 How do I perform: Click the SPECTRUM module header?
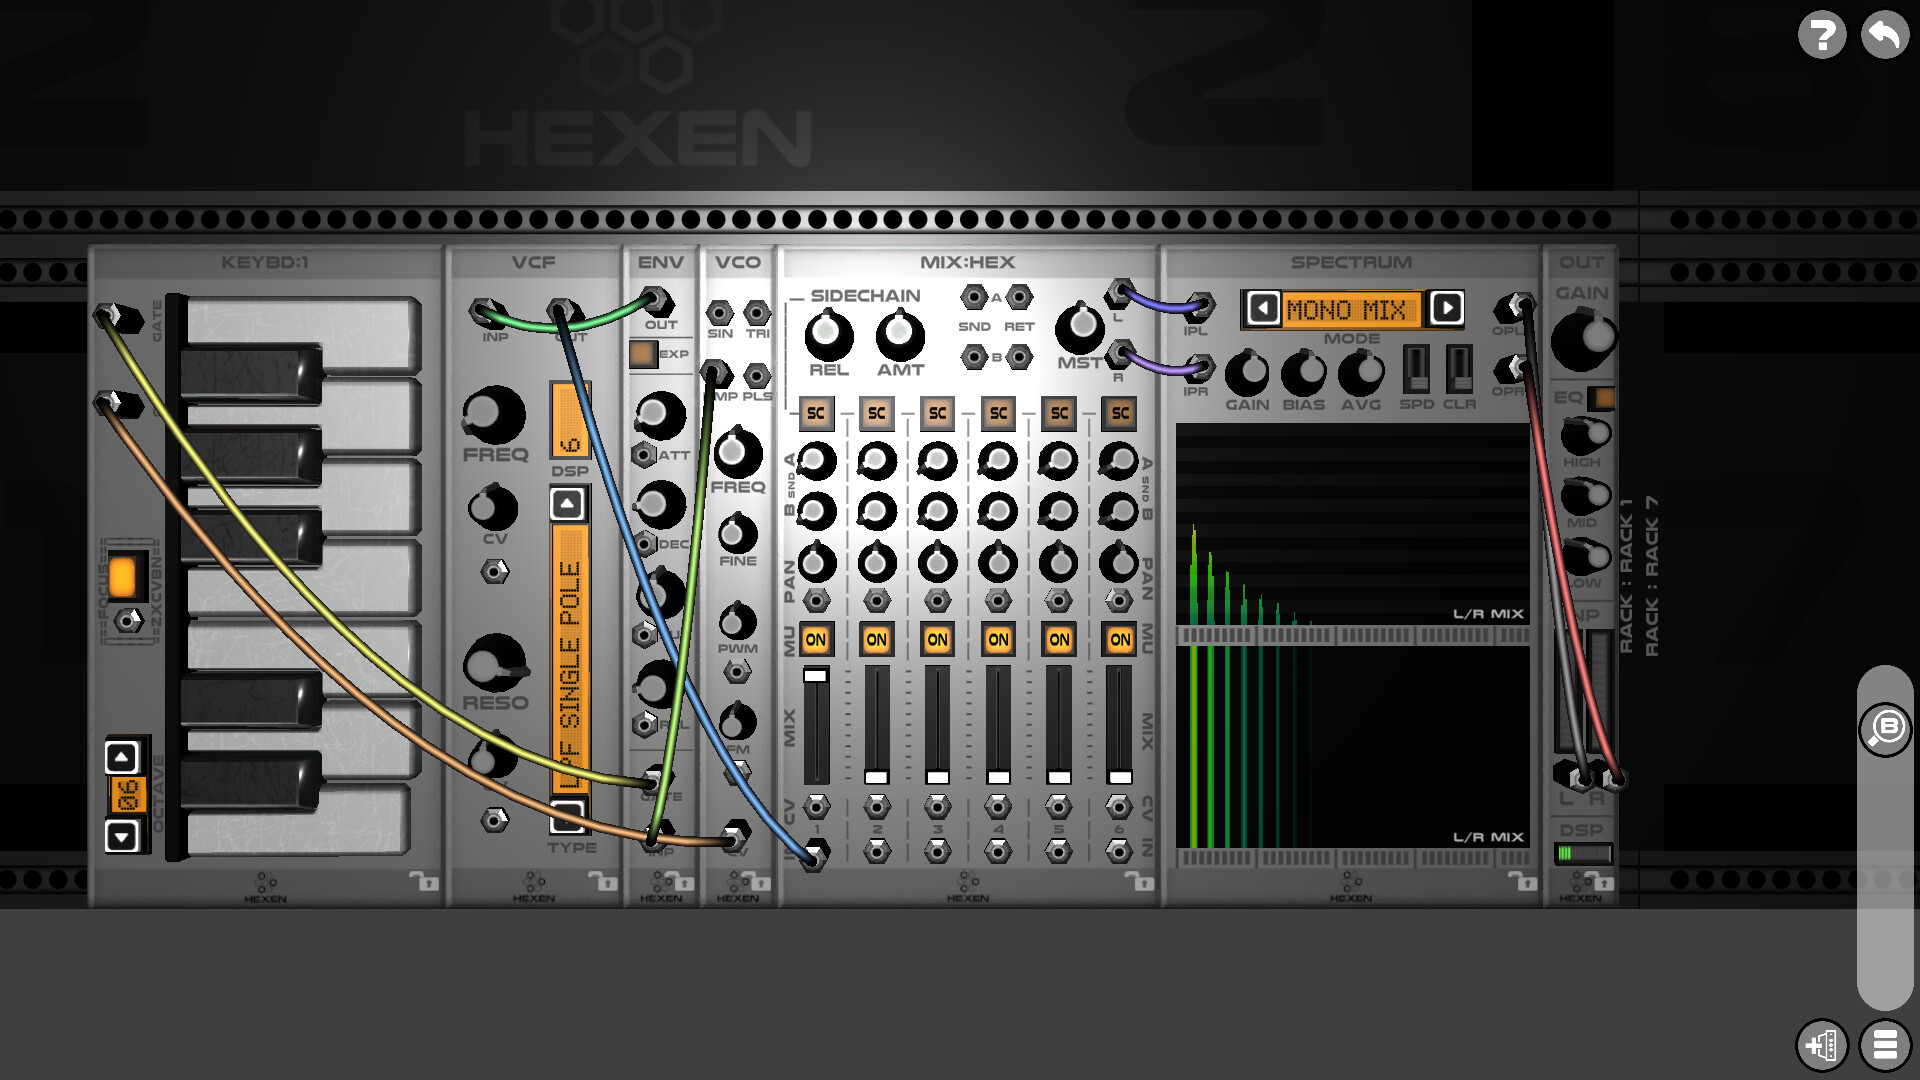1352,261
